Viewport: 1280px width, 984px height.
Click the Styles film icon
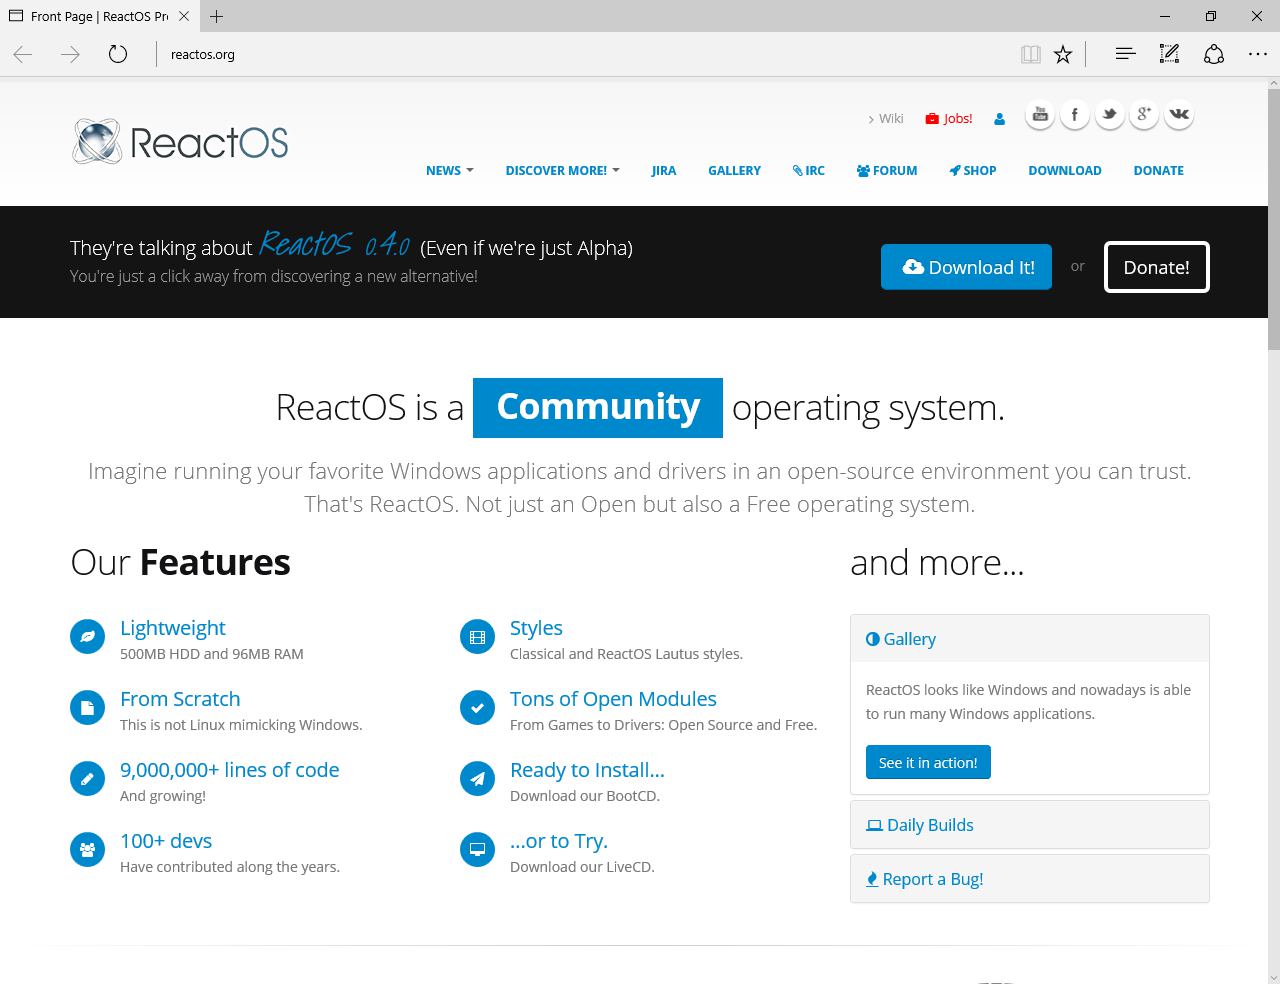(477, 636)
